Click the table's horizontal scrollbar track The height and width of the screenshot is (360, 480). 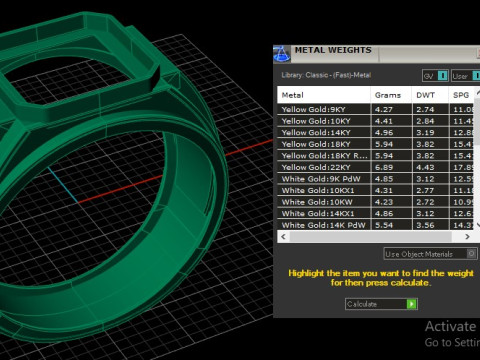click(371, 237)
